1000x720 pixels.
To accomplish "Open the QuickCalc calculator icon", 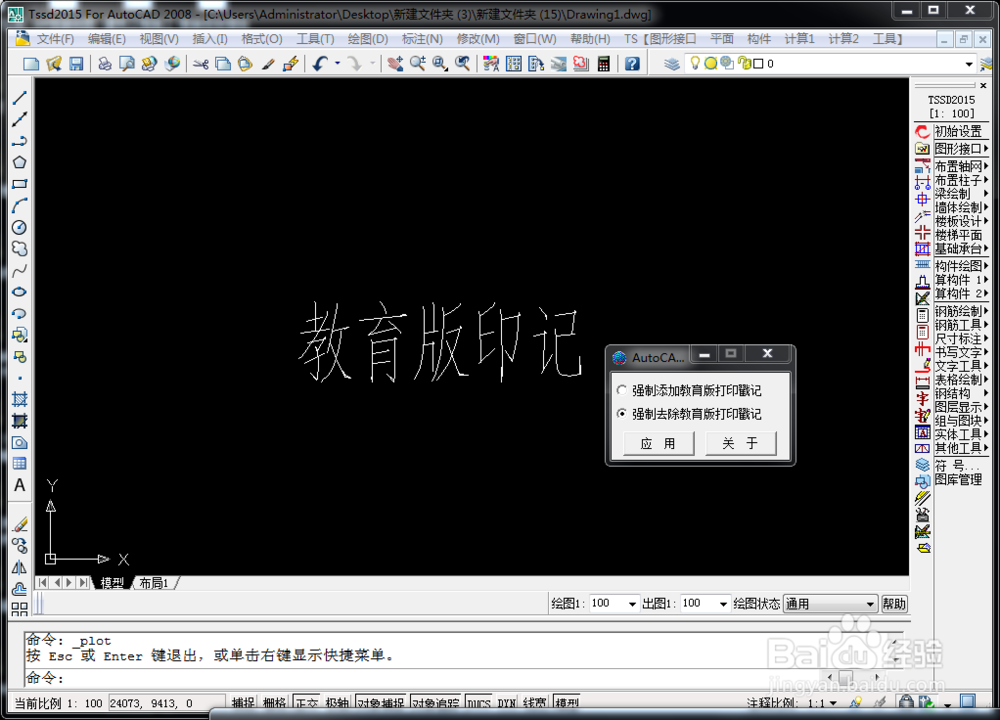I will (x=603, y=64).
